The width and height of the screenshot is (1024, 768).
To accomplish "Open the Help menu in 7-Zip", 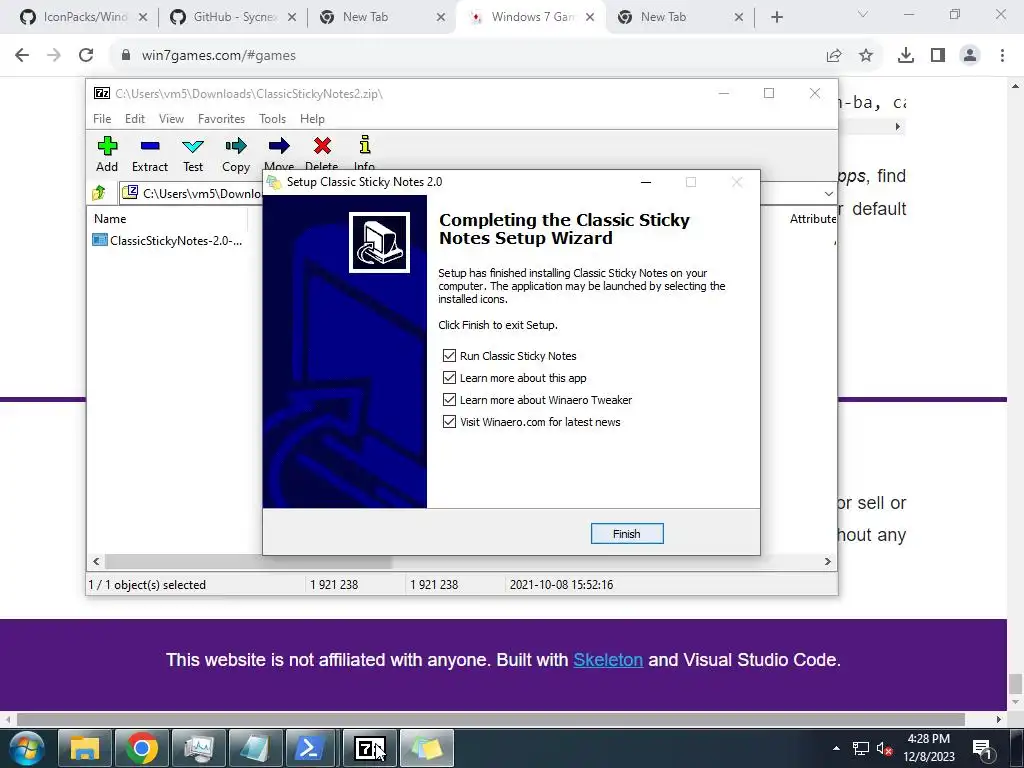I will (312, 119).
